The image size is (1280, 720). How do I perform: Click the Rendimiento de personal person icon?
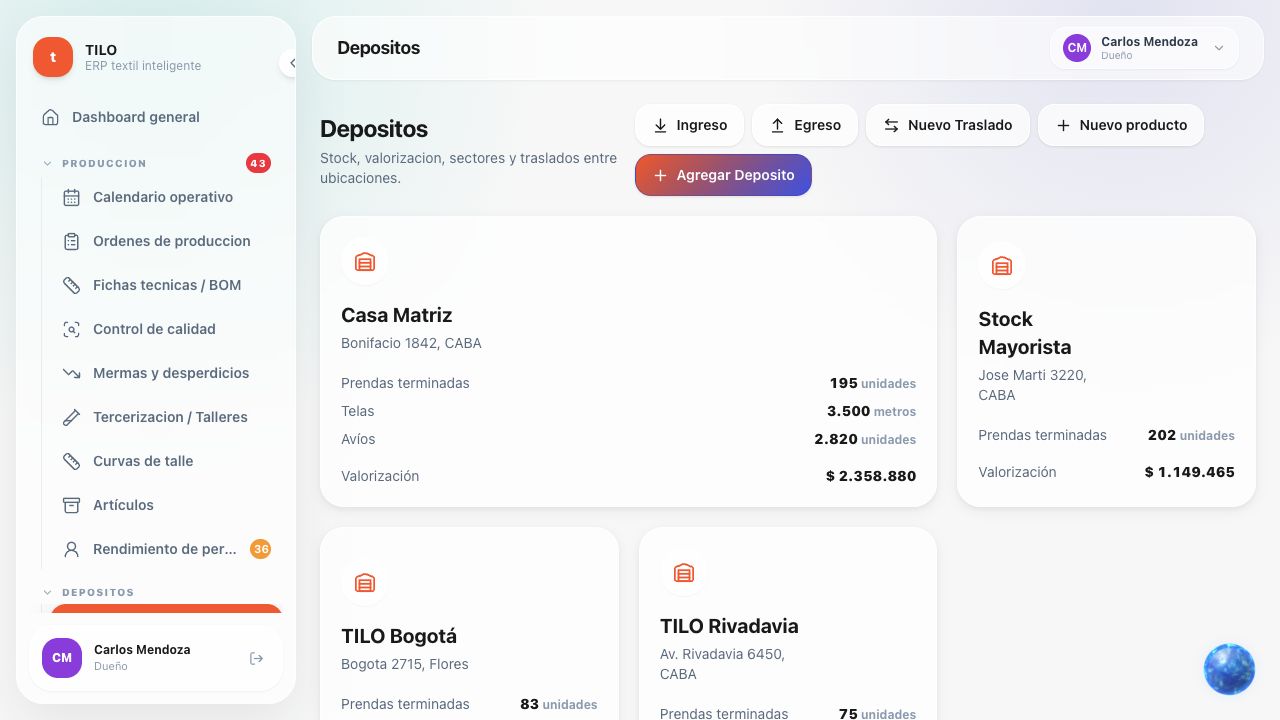pos(71,549)
